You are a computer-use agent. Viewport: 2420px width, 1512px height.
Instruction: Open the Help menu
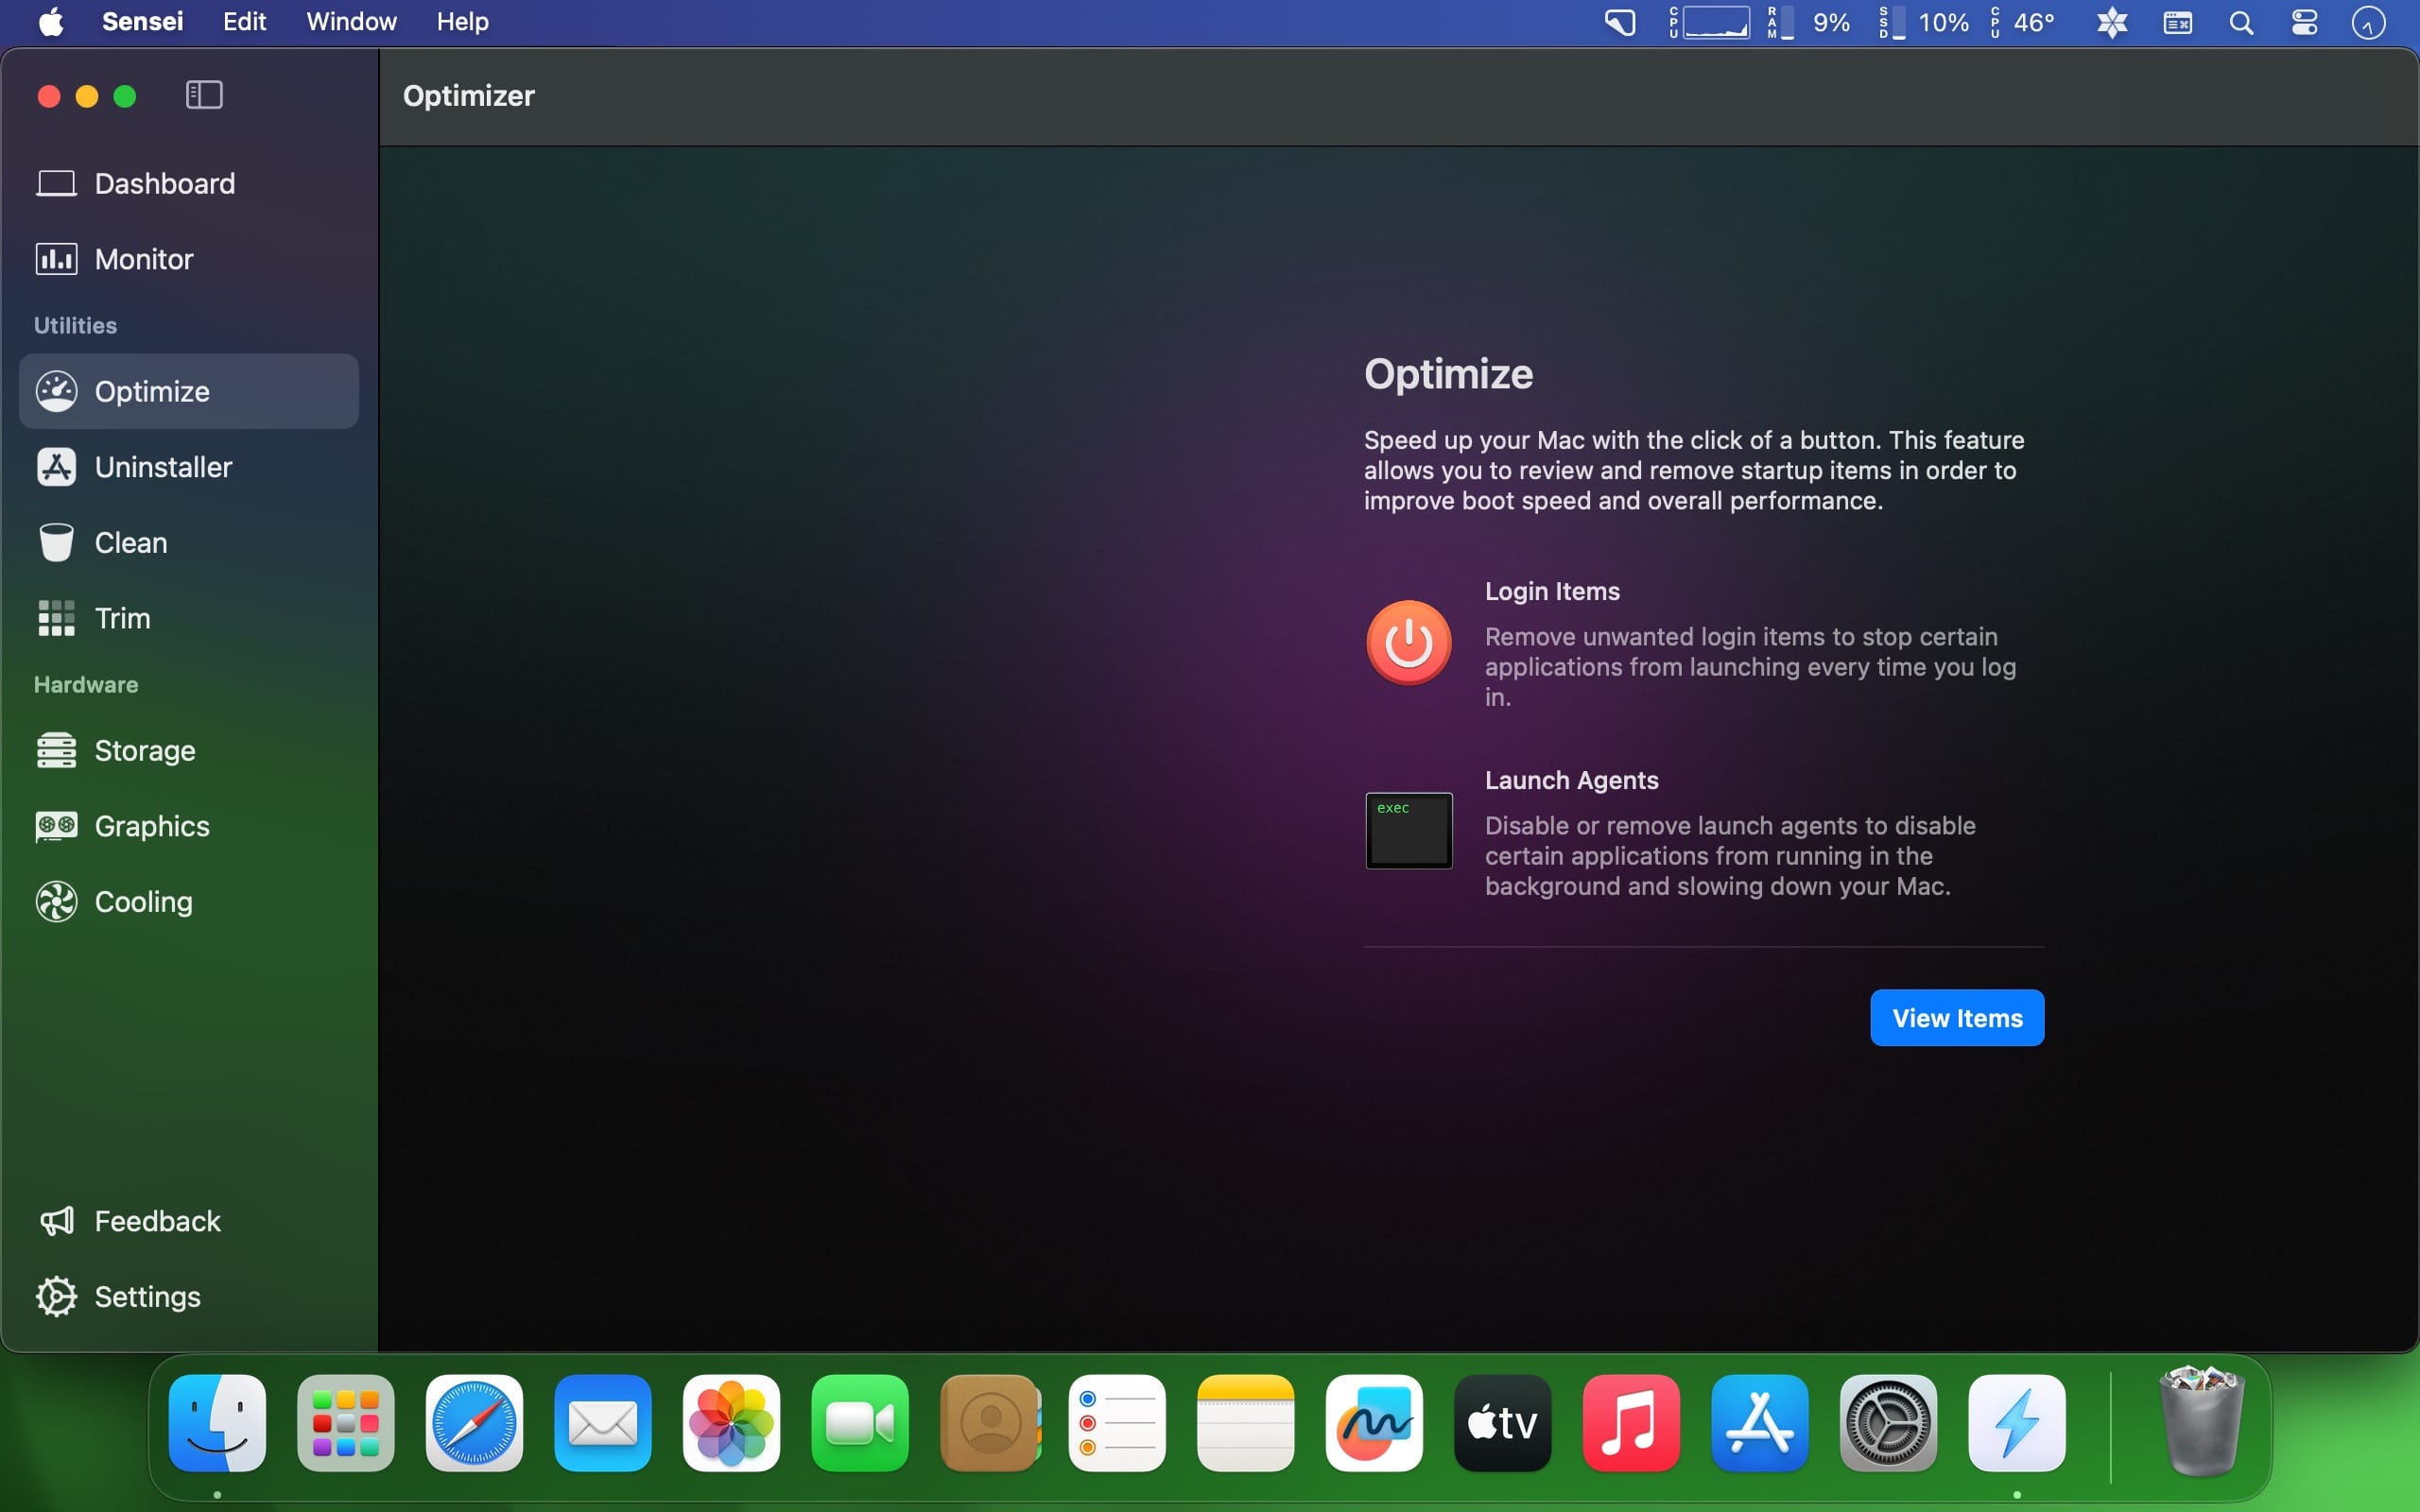462,22
